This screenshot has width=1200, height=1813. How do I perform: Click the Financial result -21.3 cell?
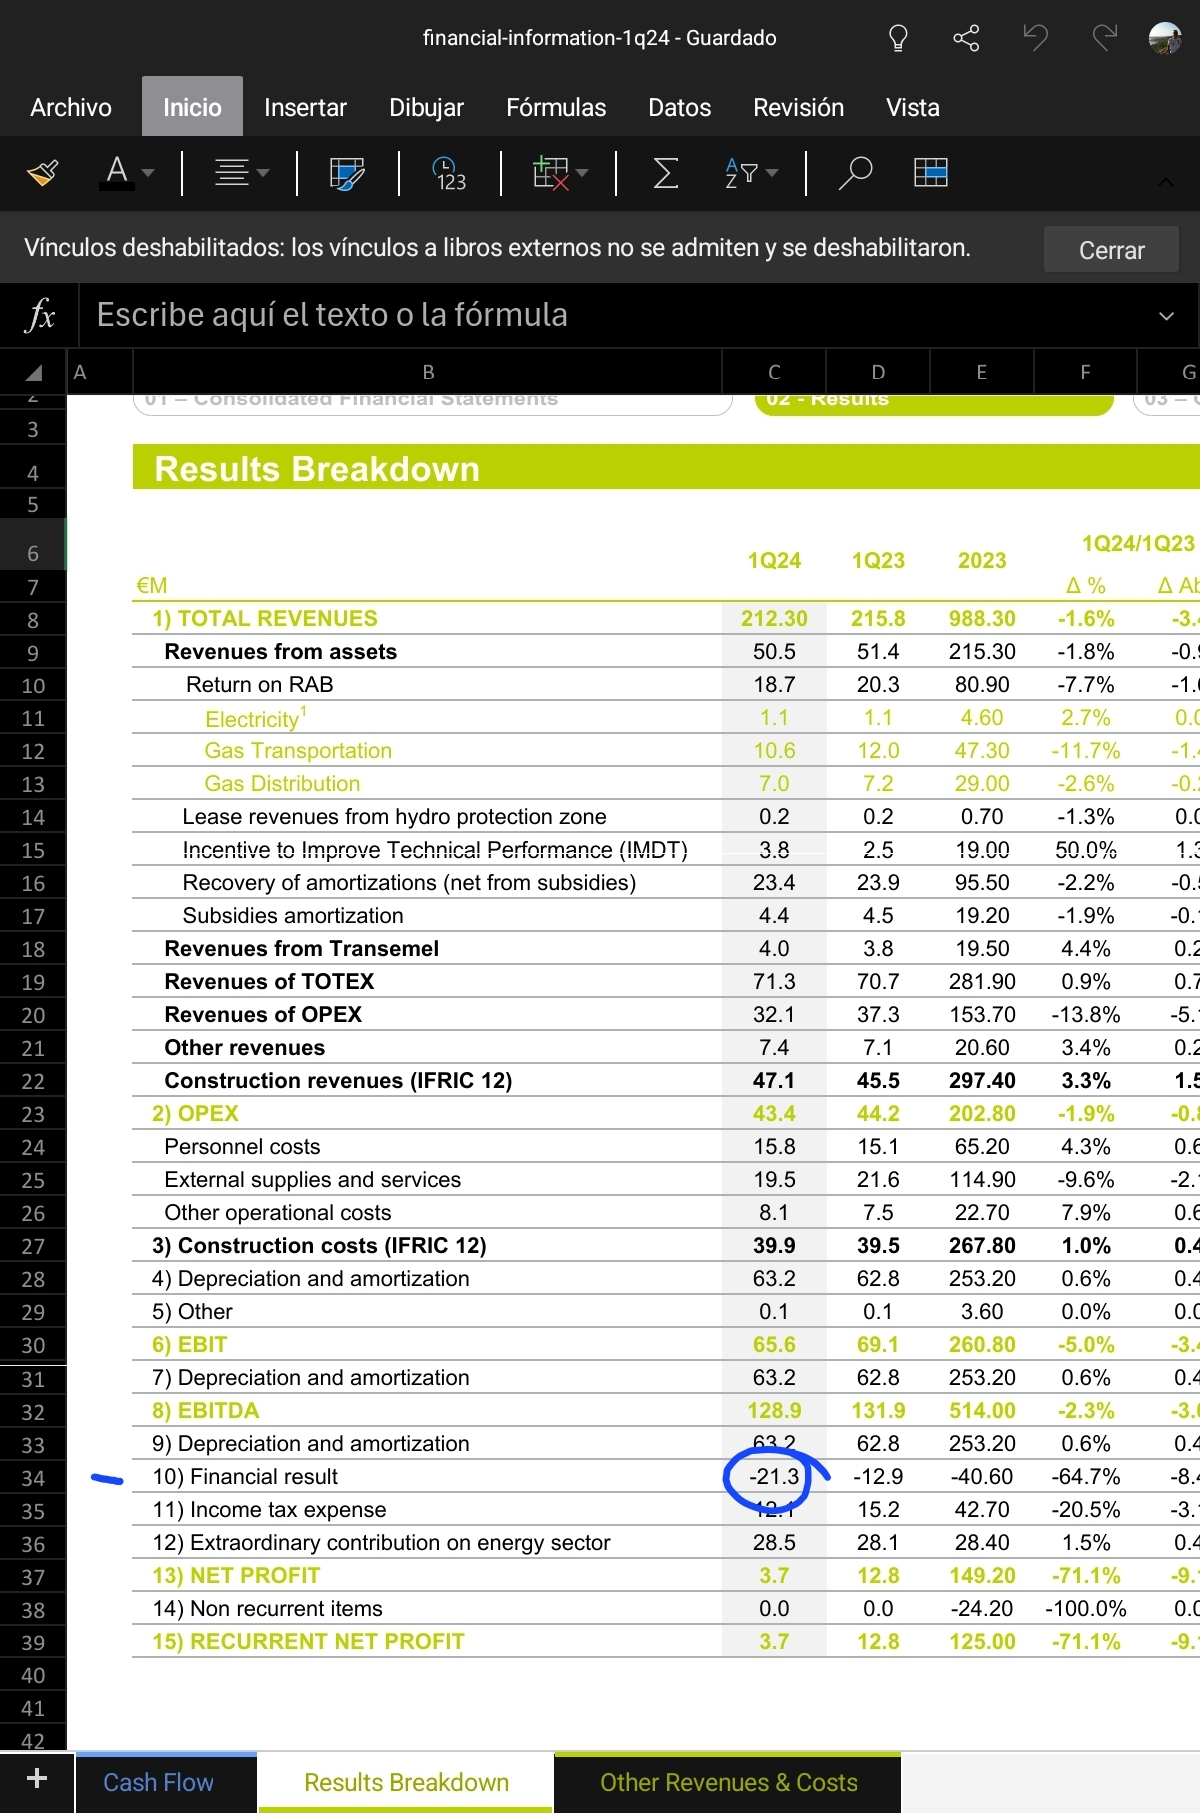(774, 1477)
